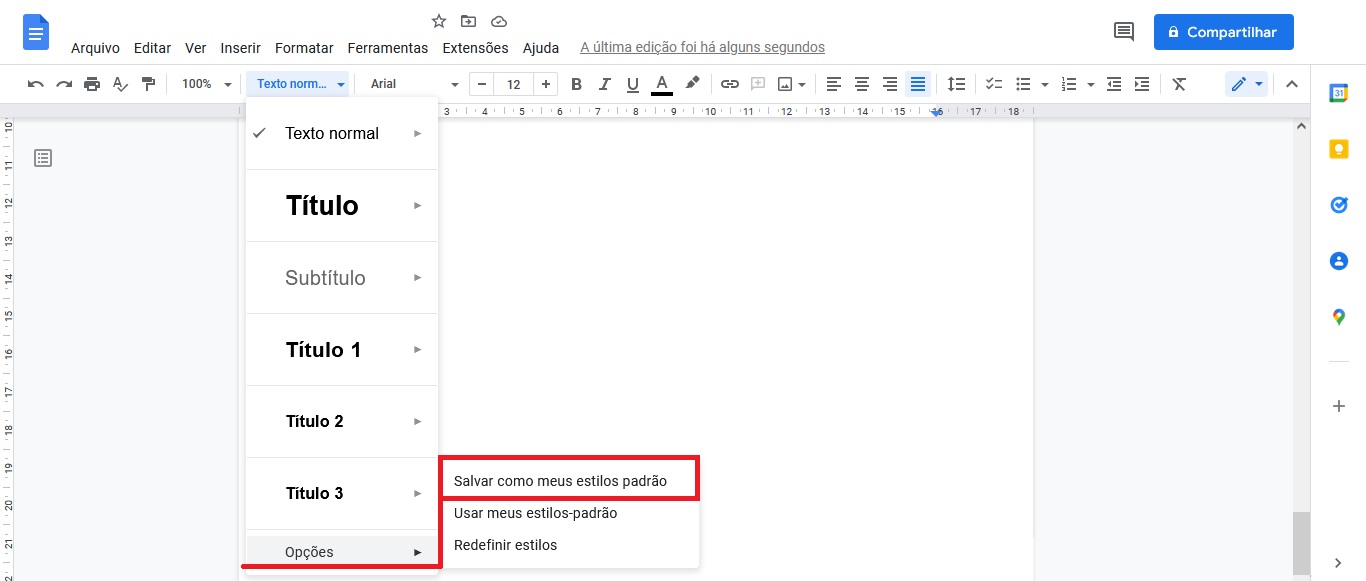Image resolution: width=1366 pixels, height=581 pixels.
Task: Show document outline icon
Action: (x=43, y=158)
